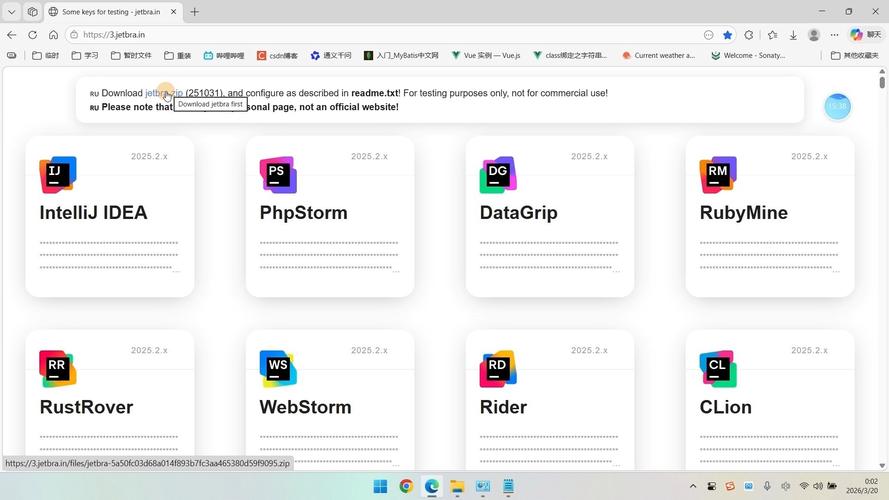Click the 2025.2.x version on PhpStorm card
889x500 pixels.
[x=369, y=156]
